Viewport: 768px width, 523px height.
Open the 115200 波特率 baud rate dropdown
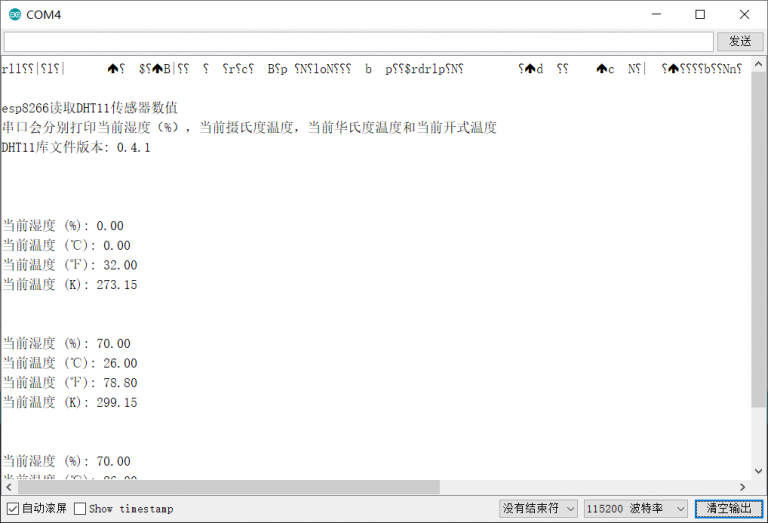click(635, 509)
